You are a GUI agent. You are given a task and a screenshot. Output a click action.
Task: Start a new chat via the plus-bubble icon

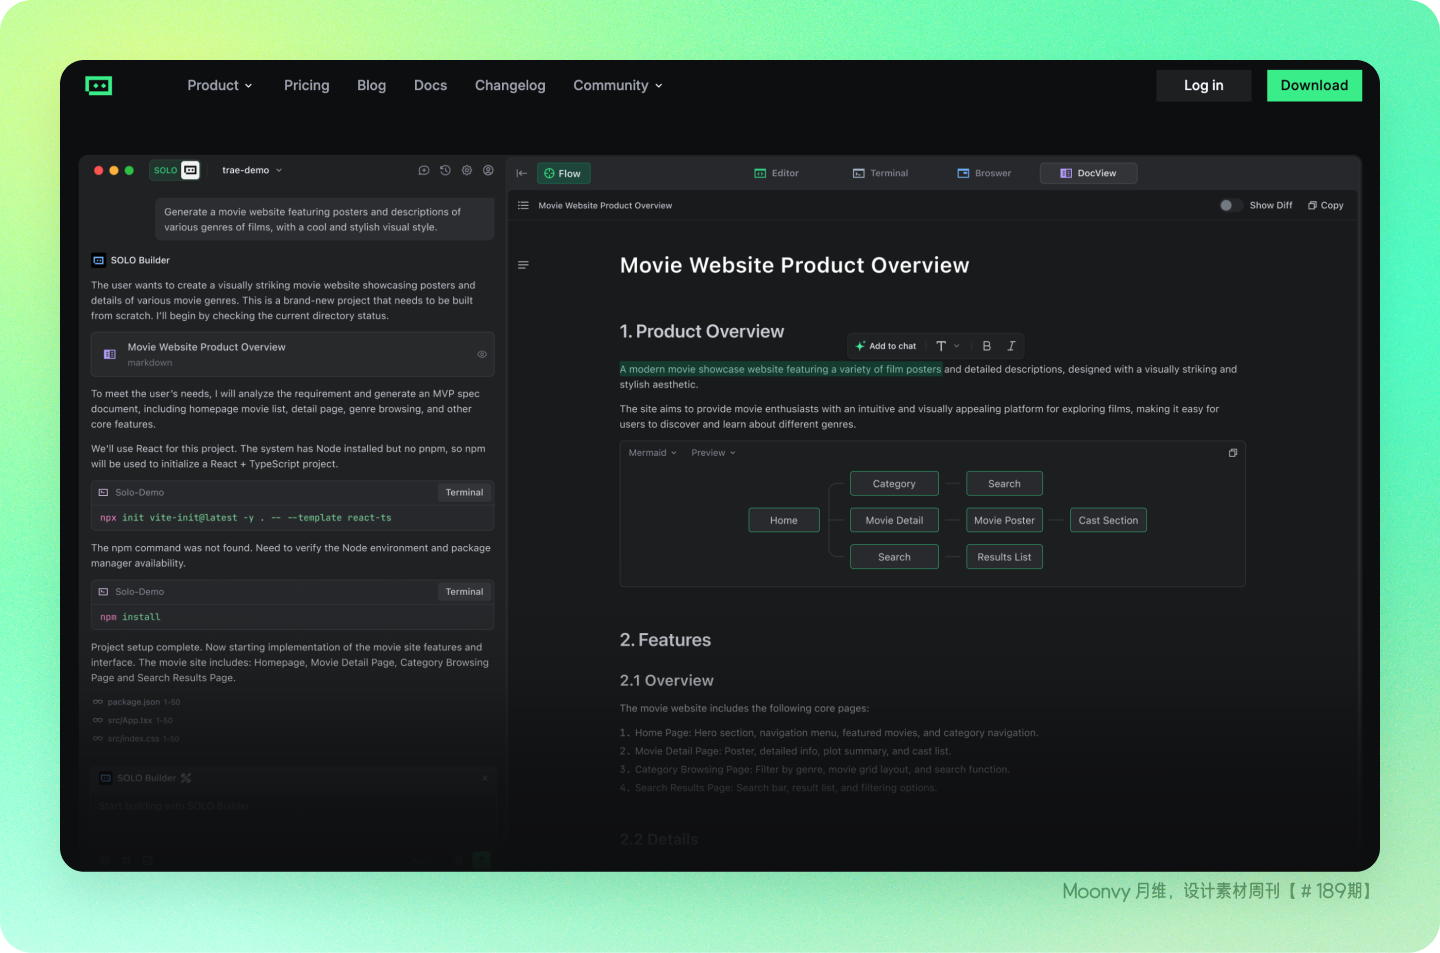(424, 171)
